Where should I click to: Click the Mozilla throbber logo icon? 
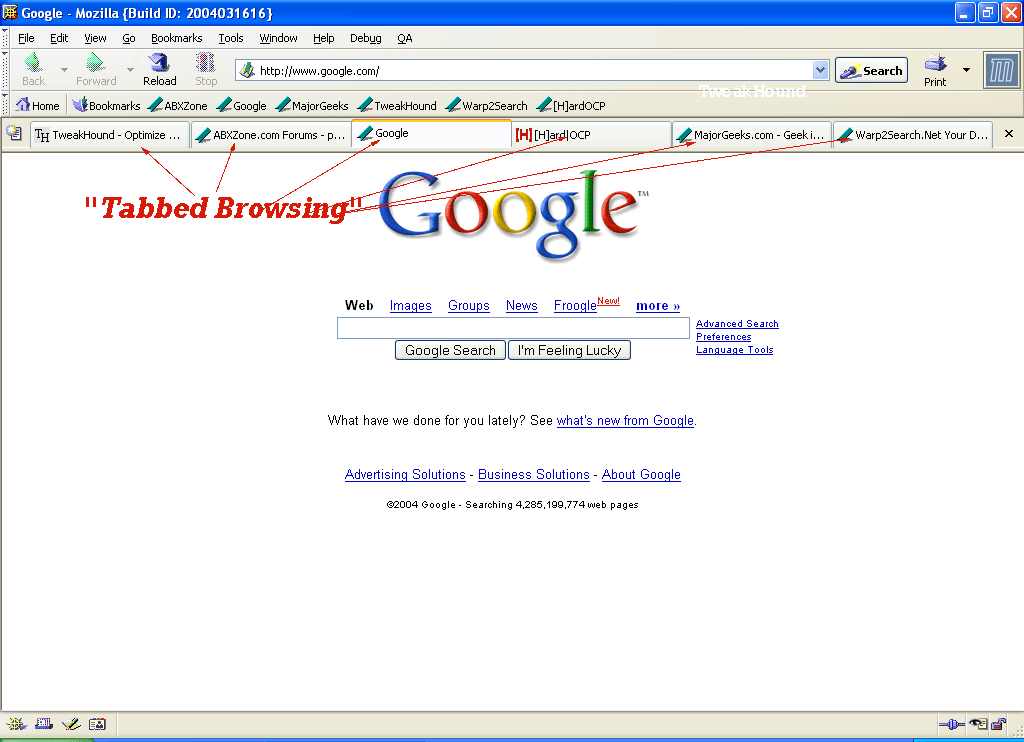[1001, 70]
